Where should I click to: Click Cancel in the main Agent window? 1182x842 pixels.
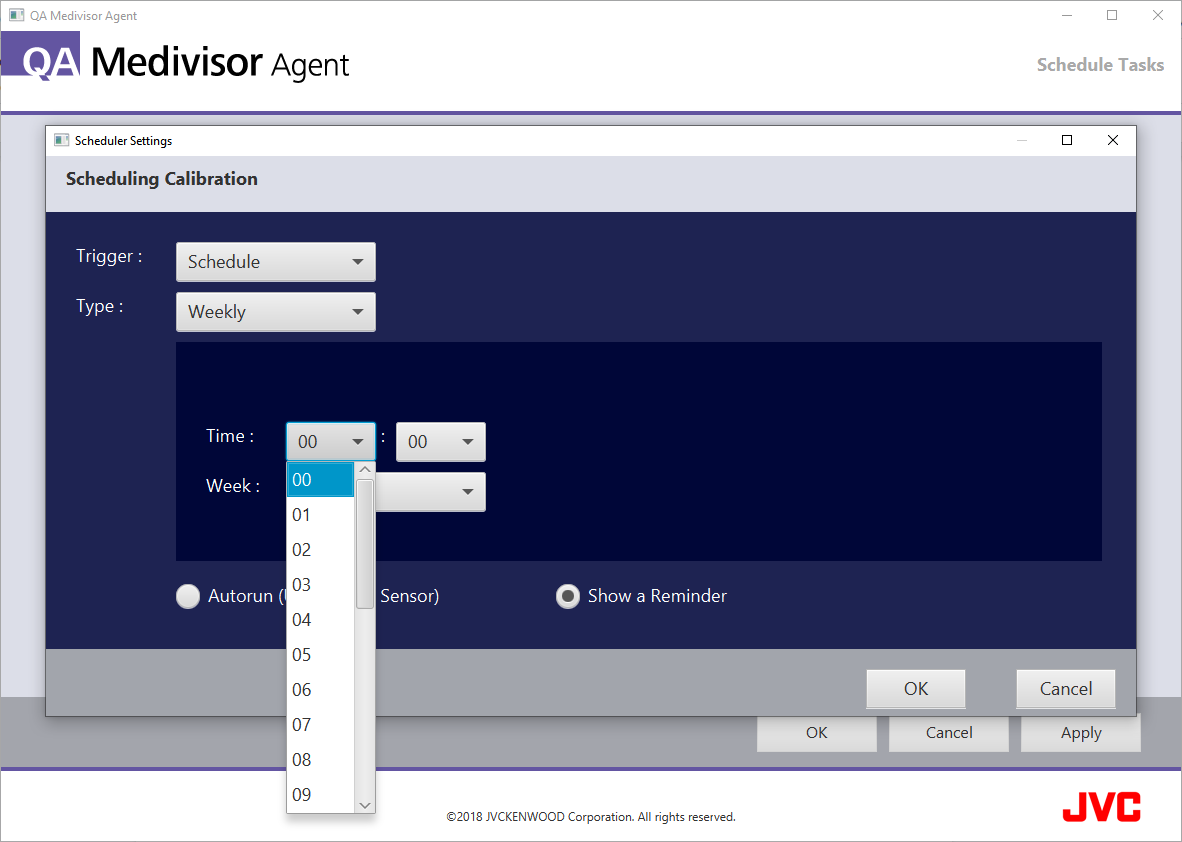coord(949,733)
